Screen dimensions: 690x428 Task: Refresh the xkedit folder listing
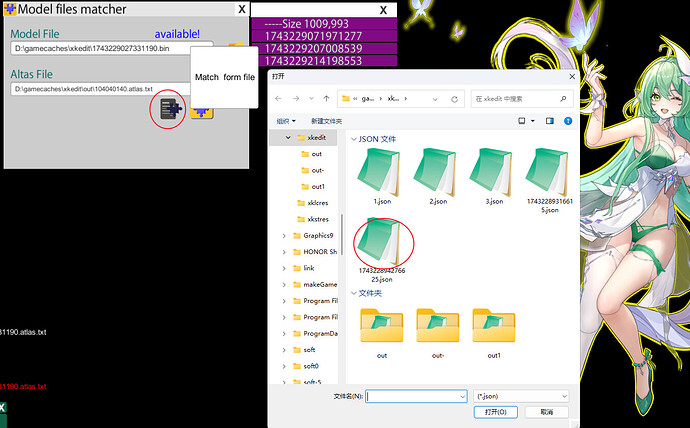[x=455, y=99]
